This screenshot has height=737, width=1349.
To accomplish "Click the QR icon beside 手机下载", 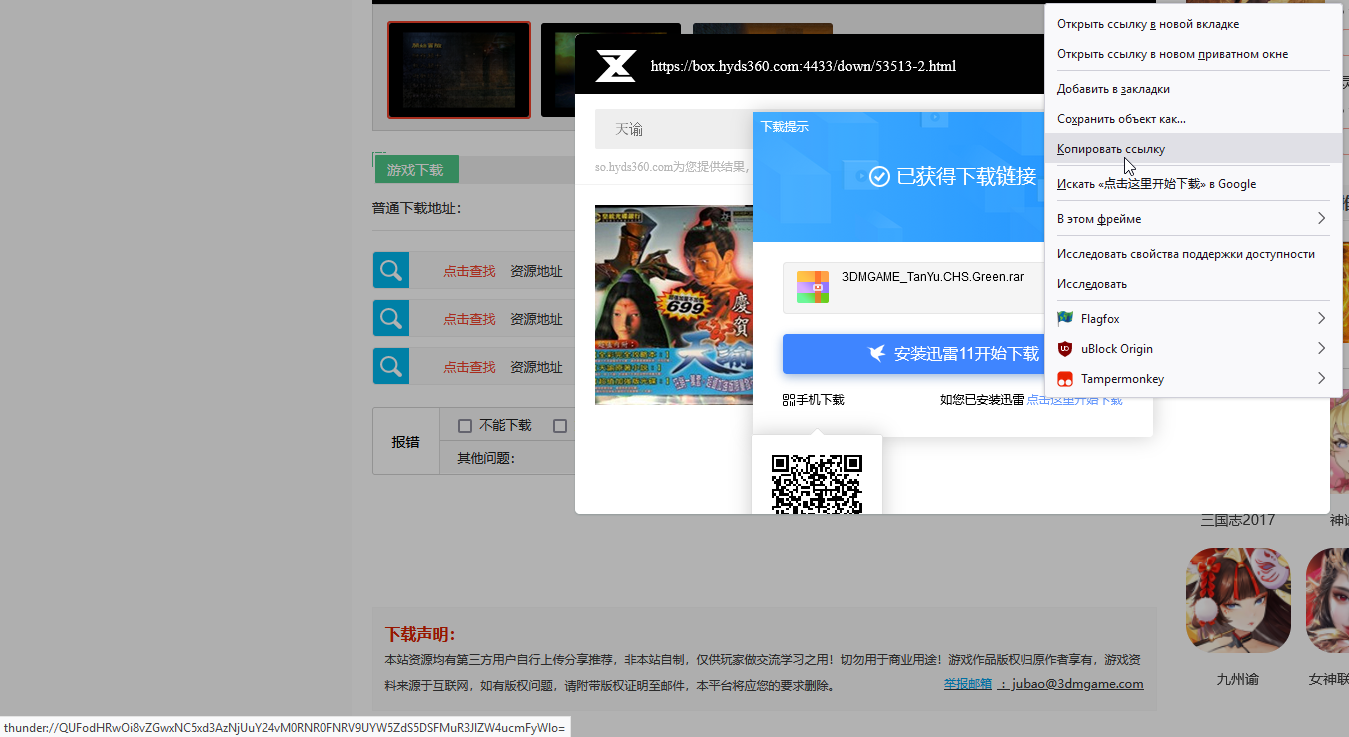I will (789, 400).
